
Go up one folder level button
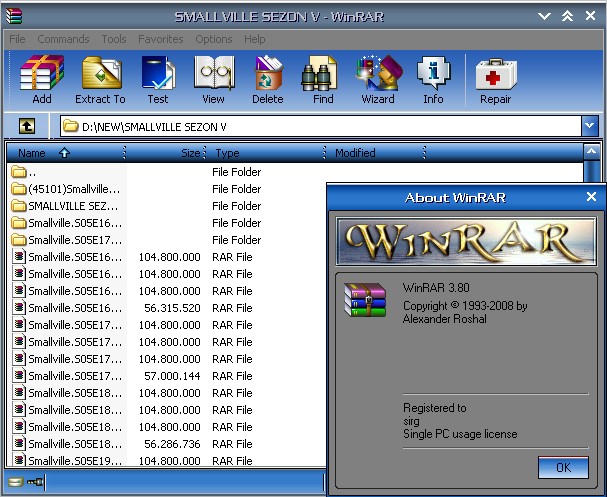(27, 126)
